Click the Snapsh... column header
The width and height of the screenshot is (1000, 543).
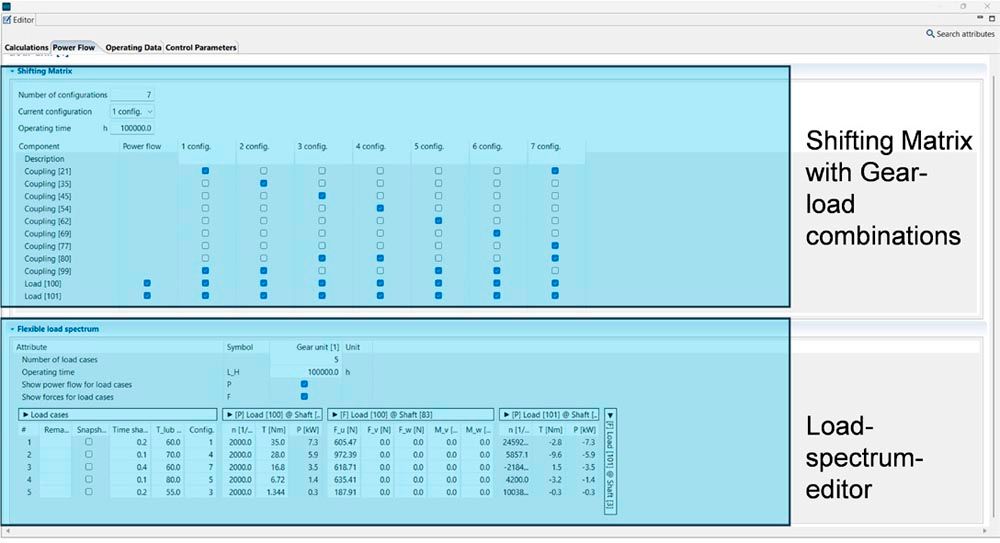[91, 429]
